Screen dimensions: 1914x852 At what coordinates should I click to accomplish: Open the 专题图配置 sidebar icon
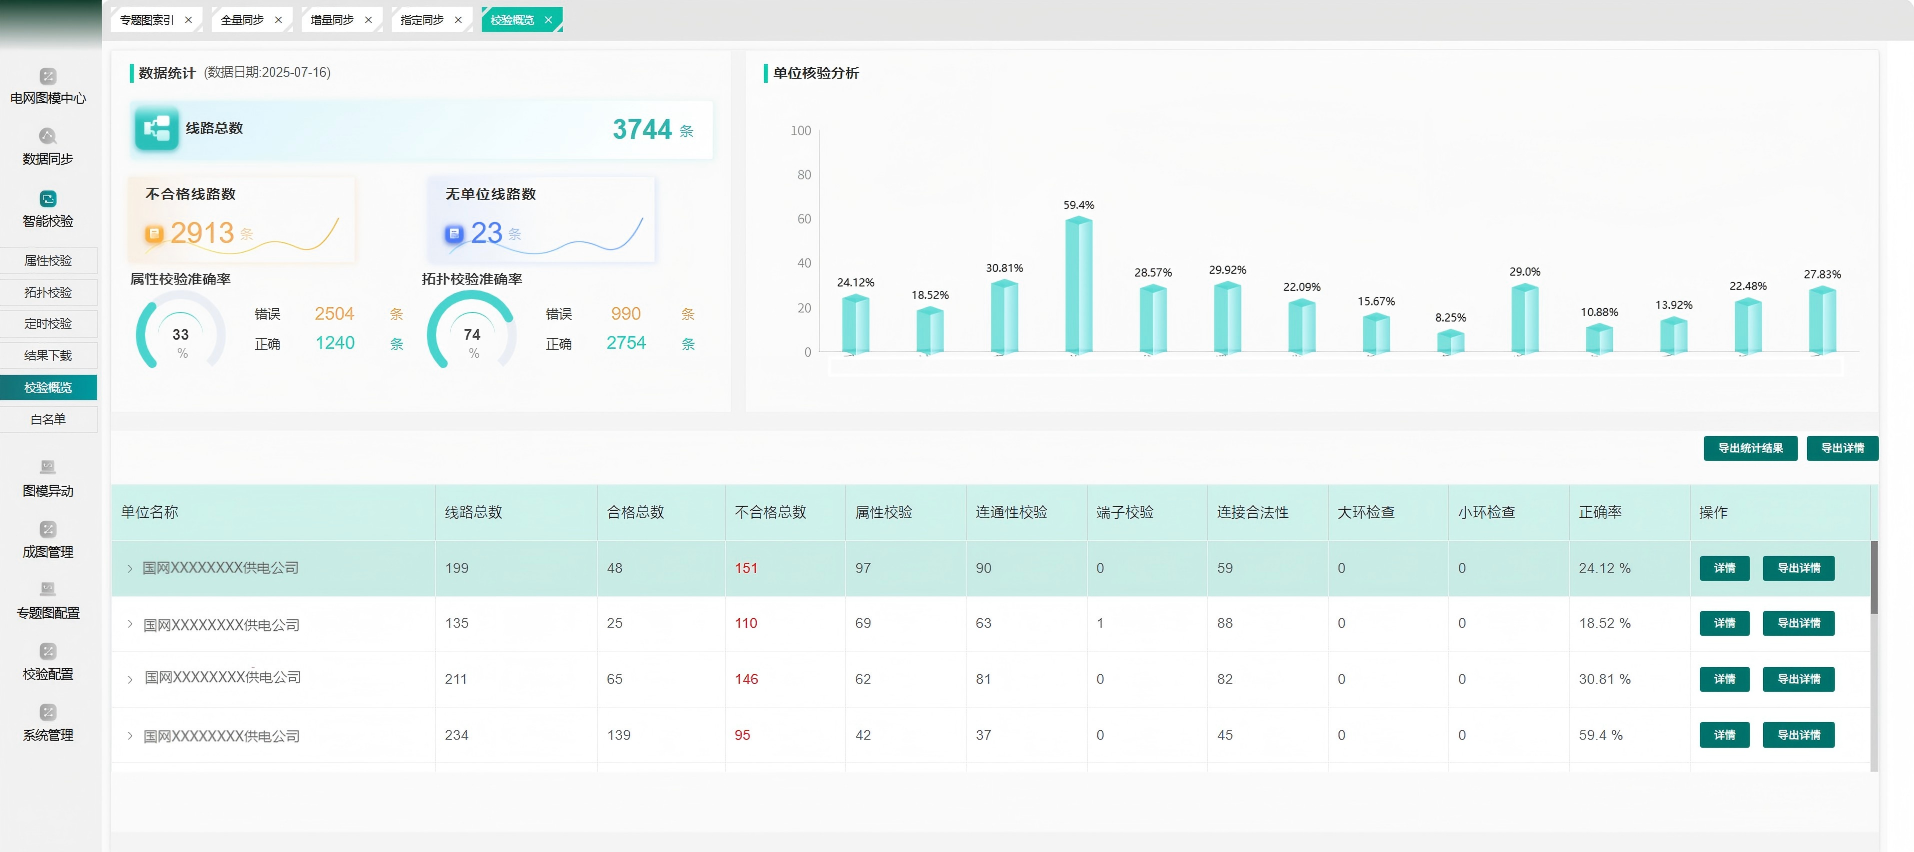[48, 590]
